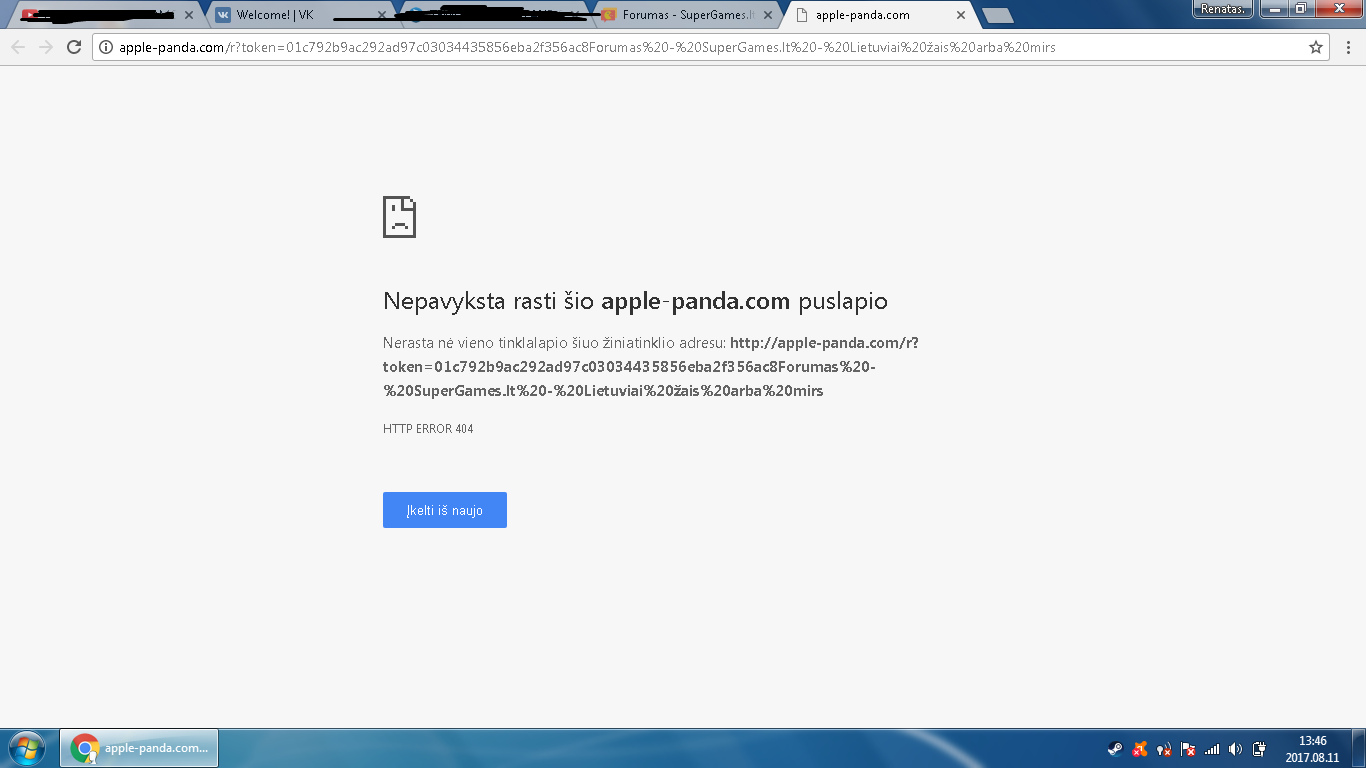Close the Forumas - SuperGames.lt tab
Image resolution: width=1366 pixels, height=768 pixels.
pos(768,15)
